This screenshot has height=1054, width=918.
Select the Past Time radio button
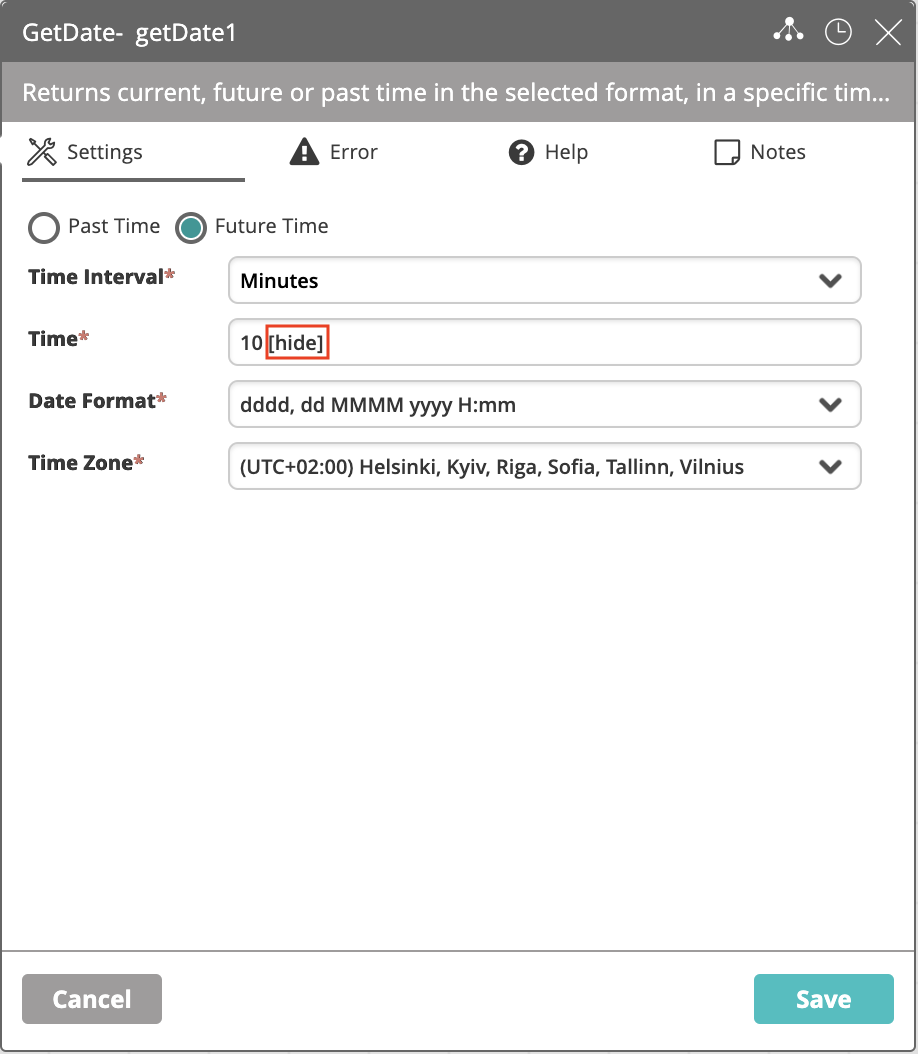[44, 227]
